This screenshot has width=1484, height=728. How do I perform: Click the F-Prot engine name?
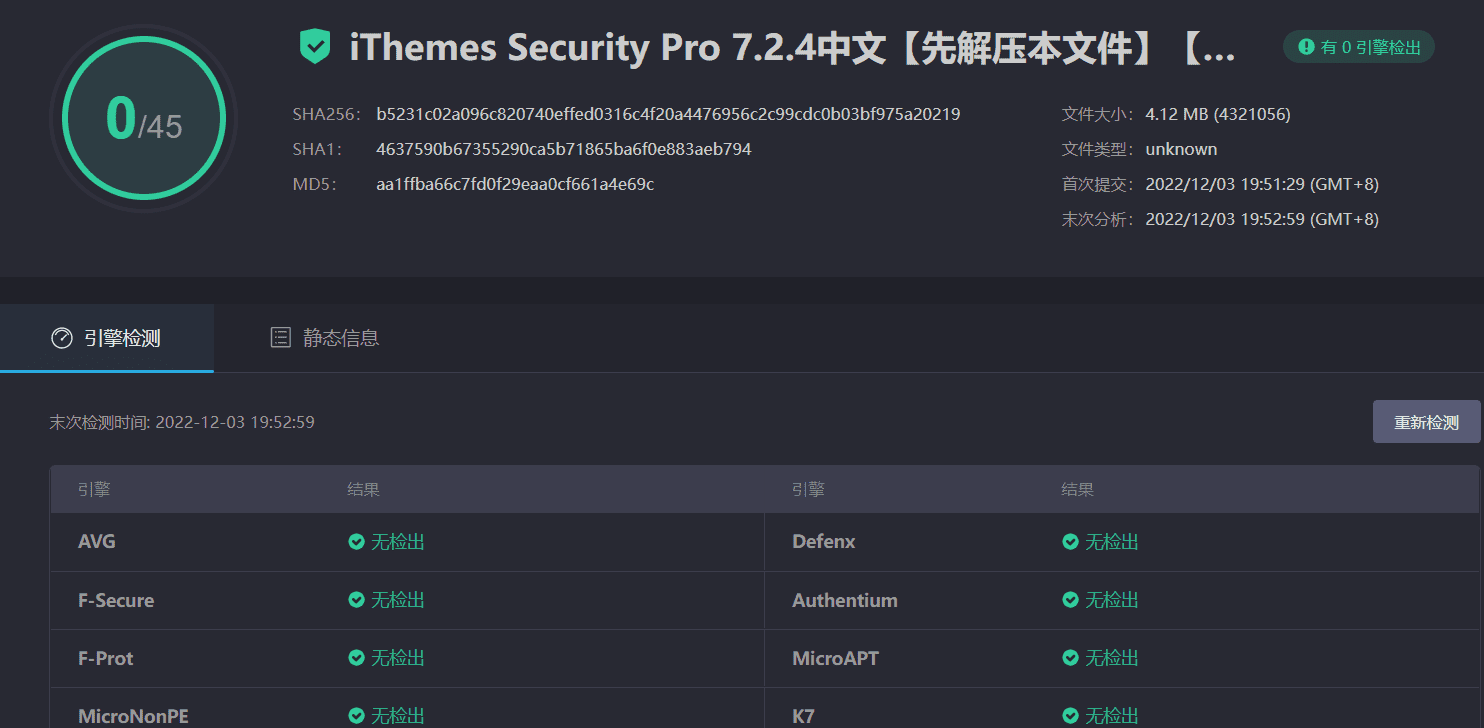[x=106, y=658]
